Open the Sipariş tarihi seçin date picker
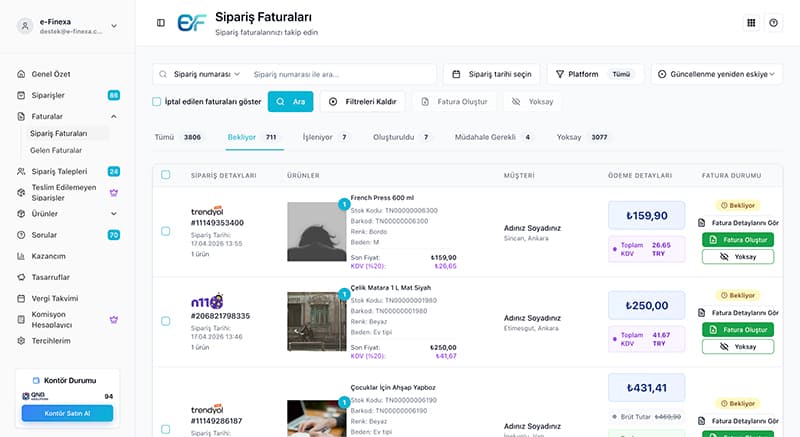Image resolution: width=800 pixels, height=437 pixels. (492, 74)
